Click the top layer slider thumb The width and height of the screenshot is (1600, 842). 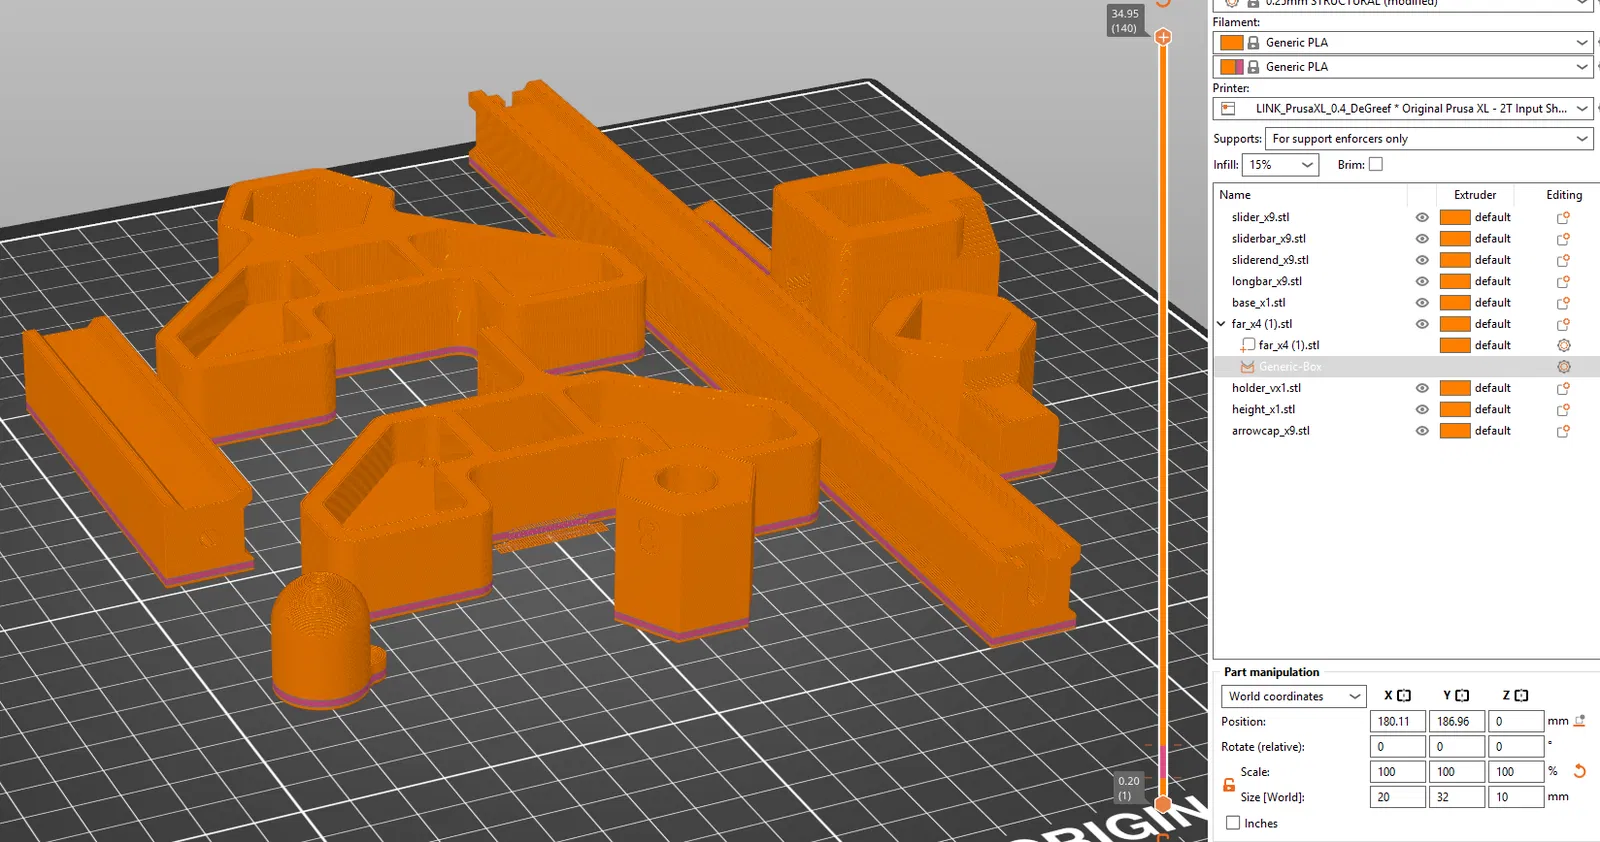point(1163,37)
